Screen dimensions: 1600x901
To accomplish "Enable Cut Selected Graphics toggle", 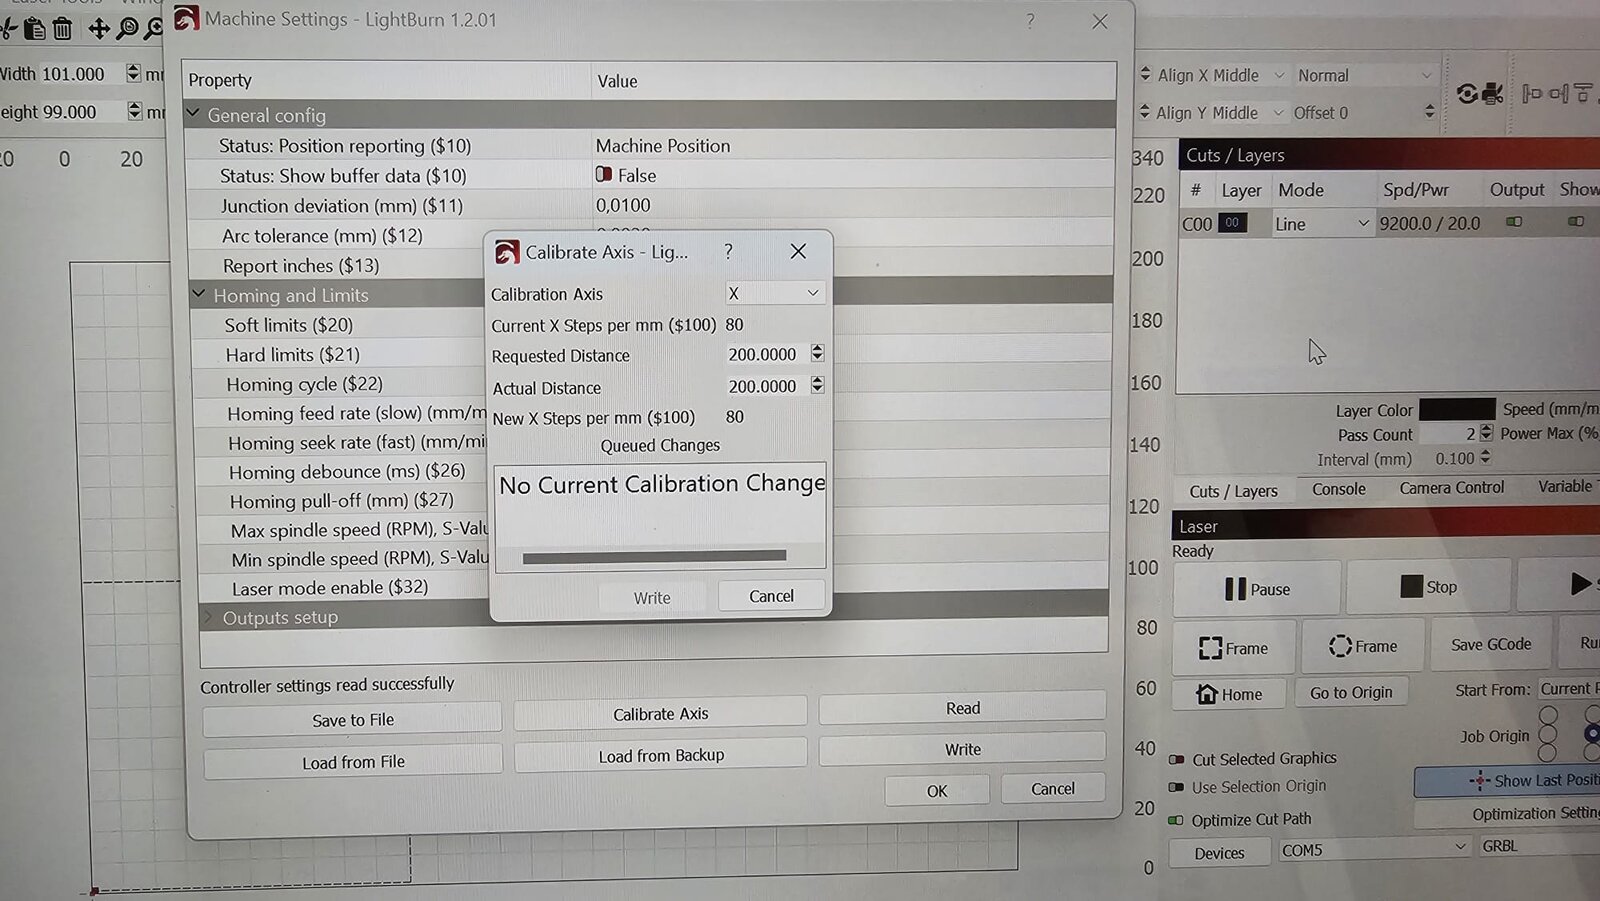I will tap(1177, 760).
